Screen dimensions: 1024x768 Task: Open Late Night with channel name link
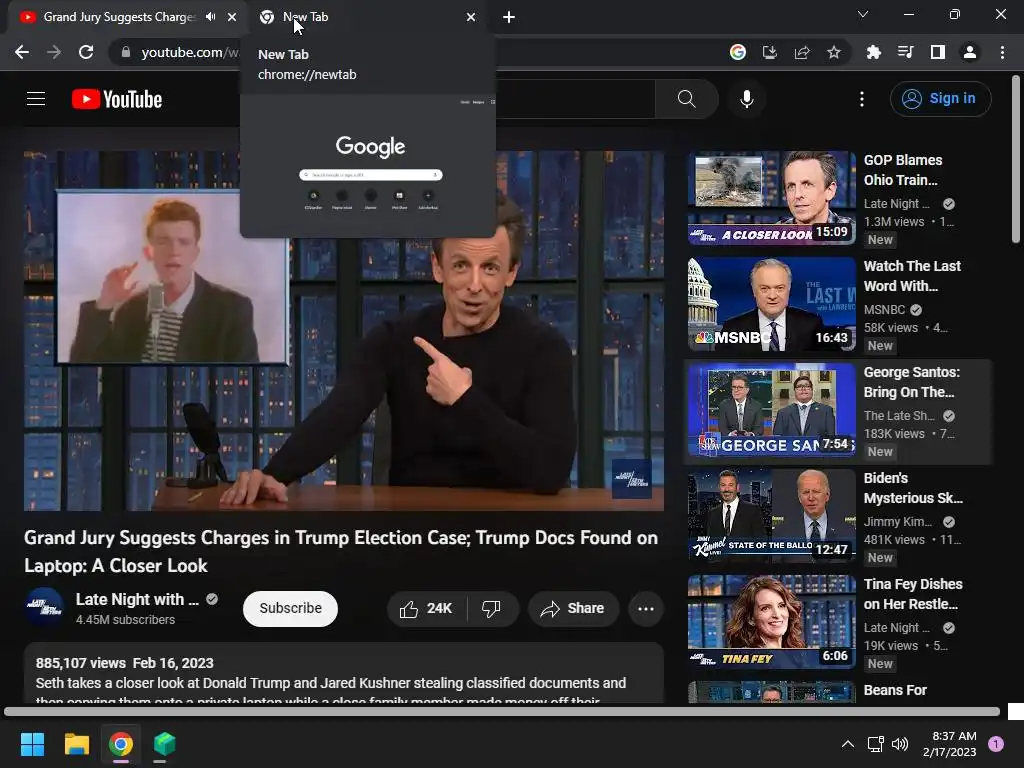pos(137,600)
